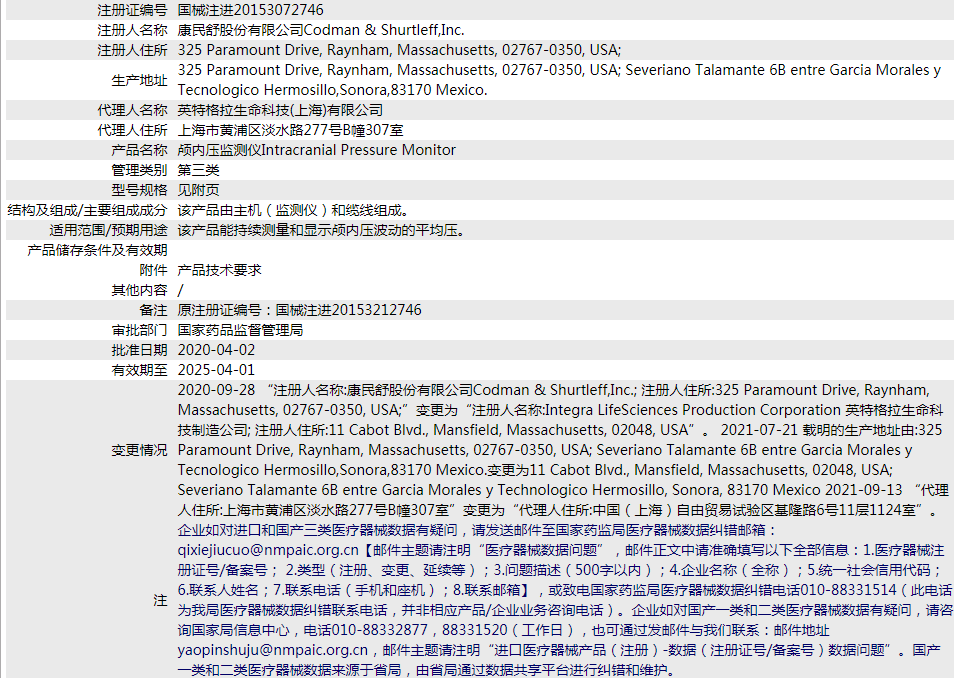The image size is (956, 678).
Task: Click approval date 2020-04-02
Action: 216,350
